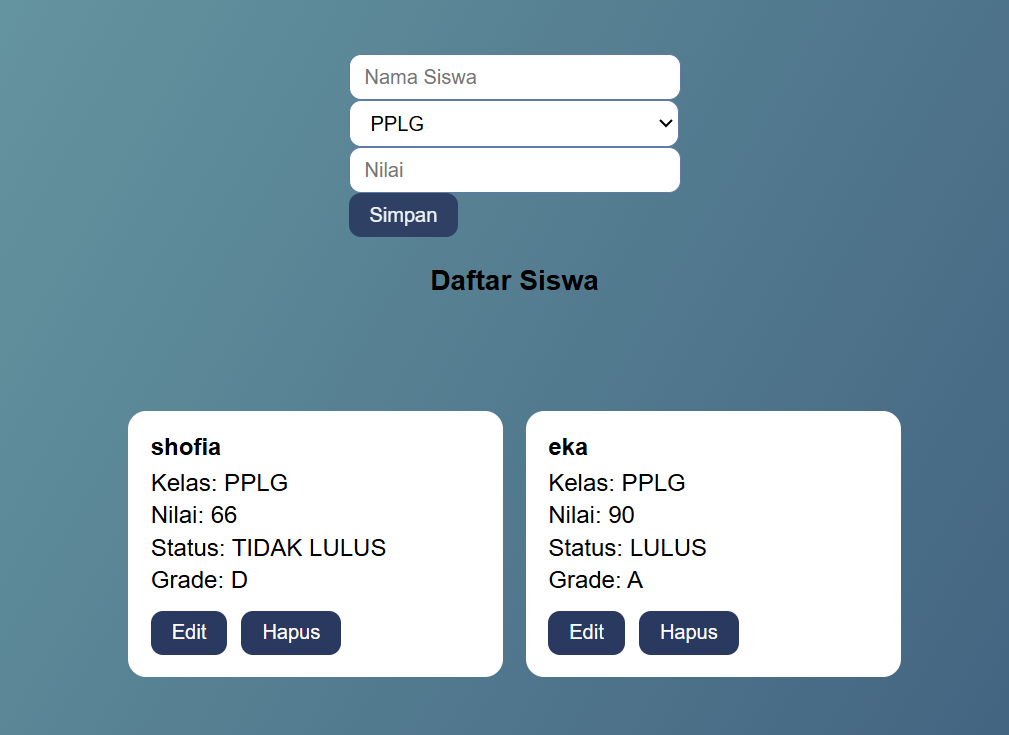Screen dimensions: 1009x735
Task: Click the Simpan button
Action: (403, 215)
